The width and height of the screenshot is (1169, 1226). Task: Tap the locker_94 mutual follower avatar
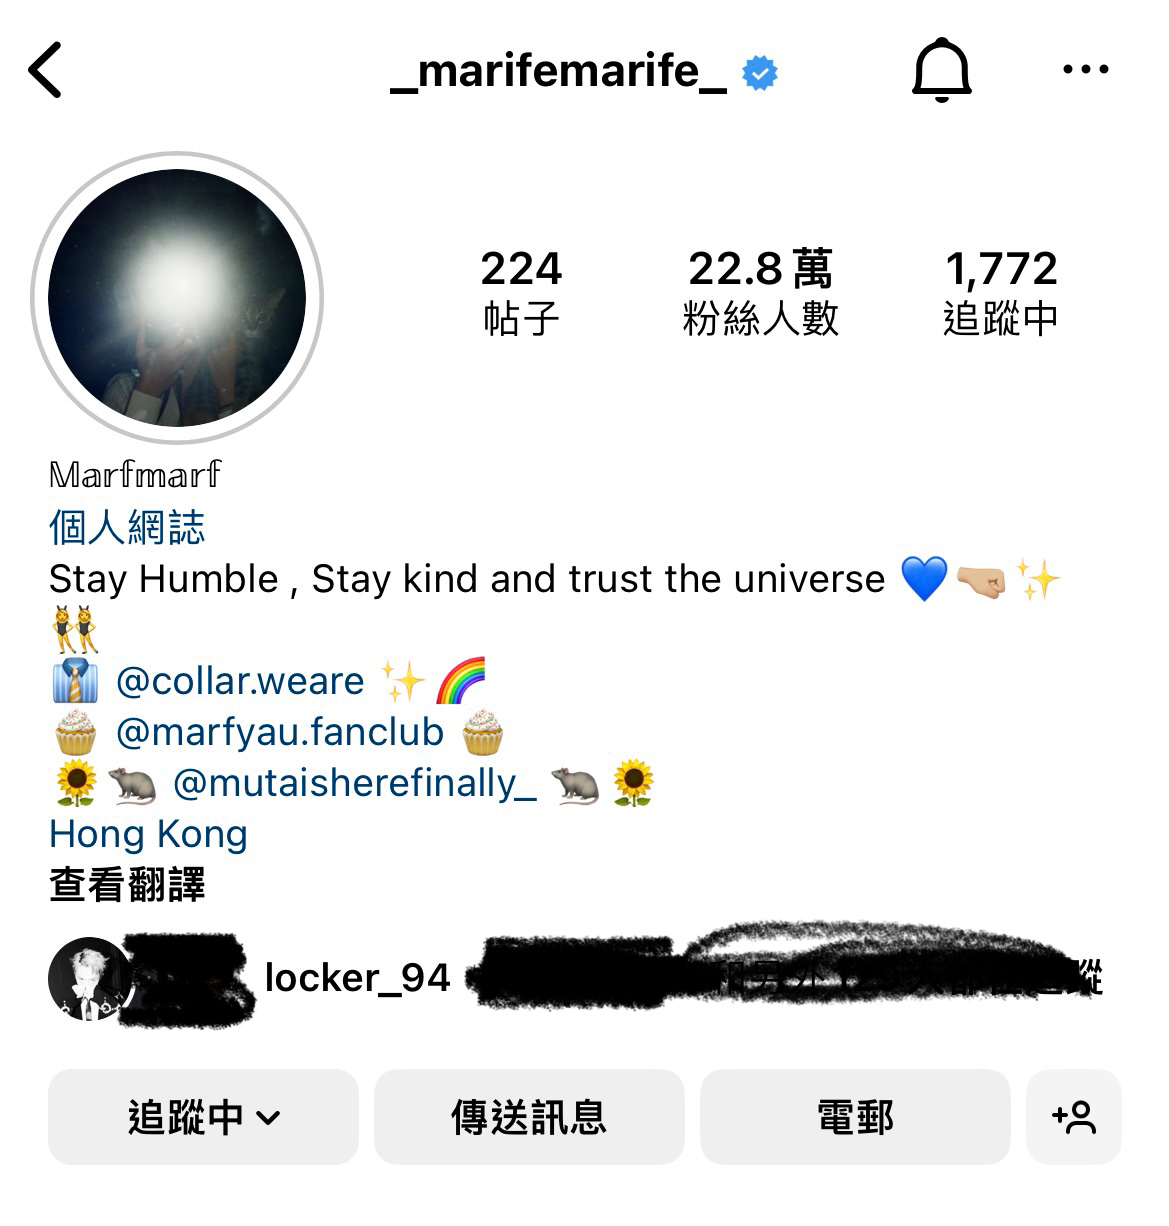pyautogui.click(x=90, y=979)
